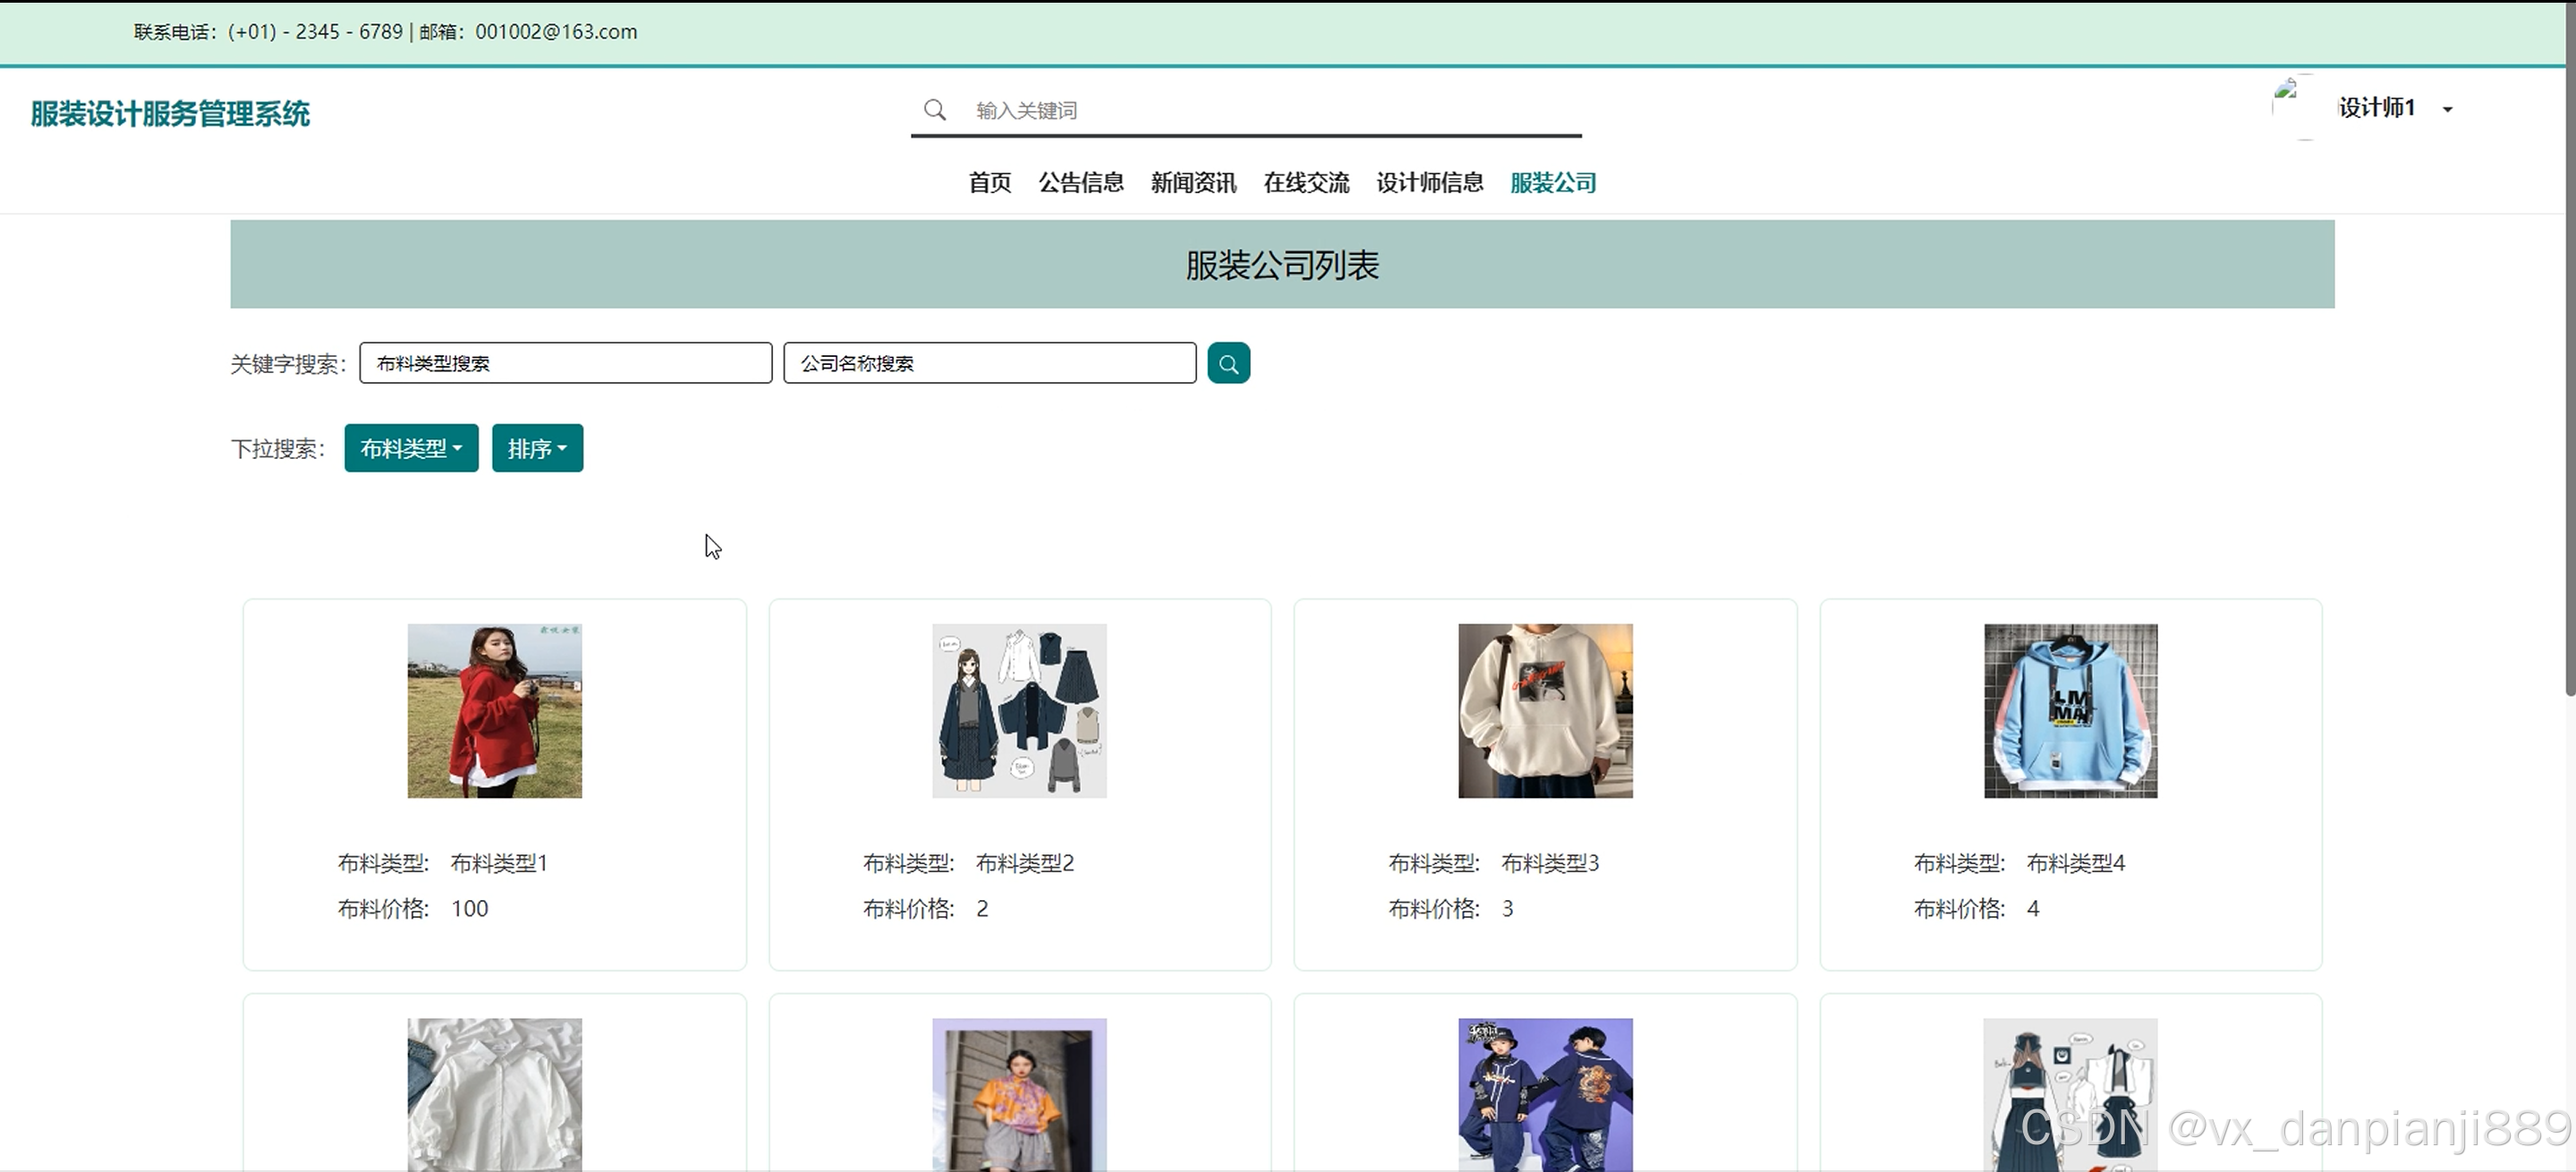Open 设计师信息 navigation link

[1429, 183]
